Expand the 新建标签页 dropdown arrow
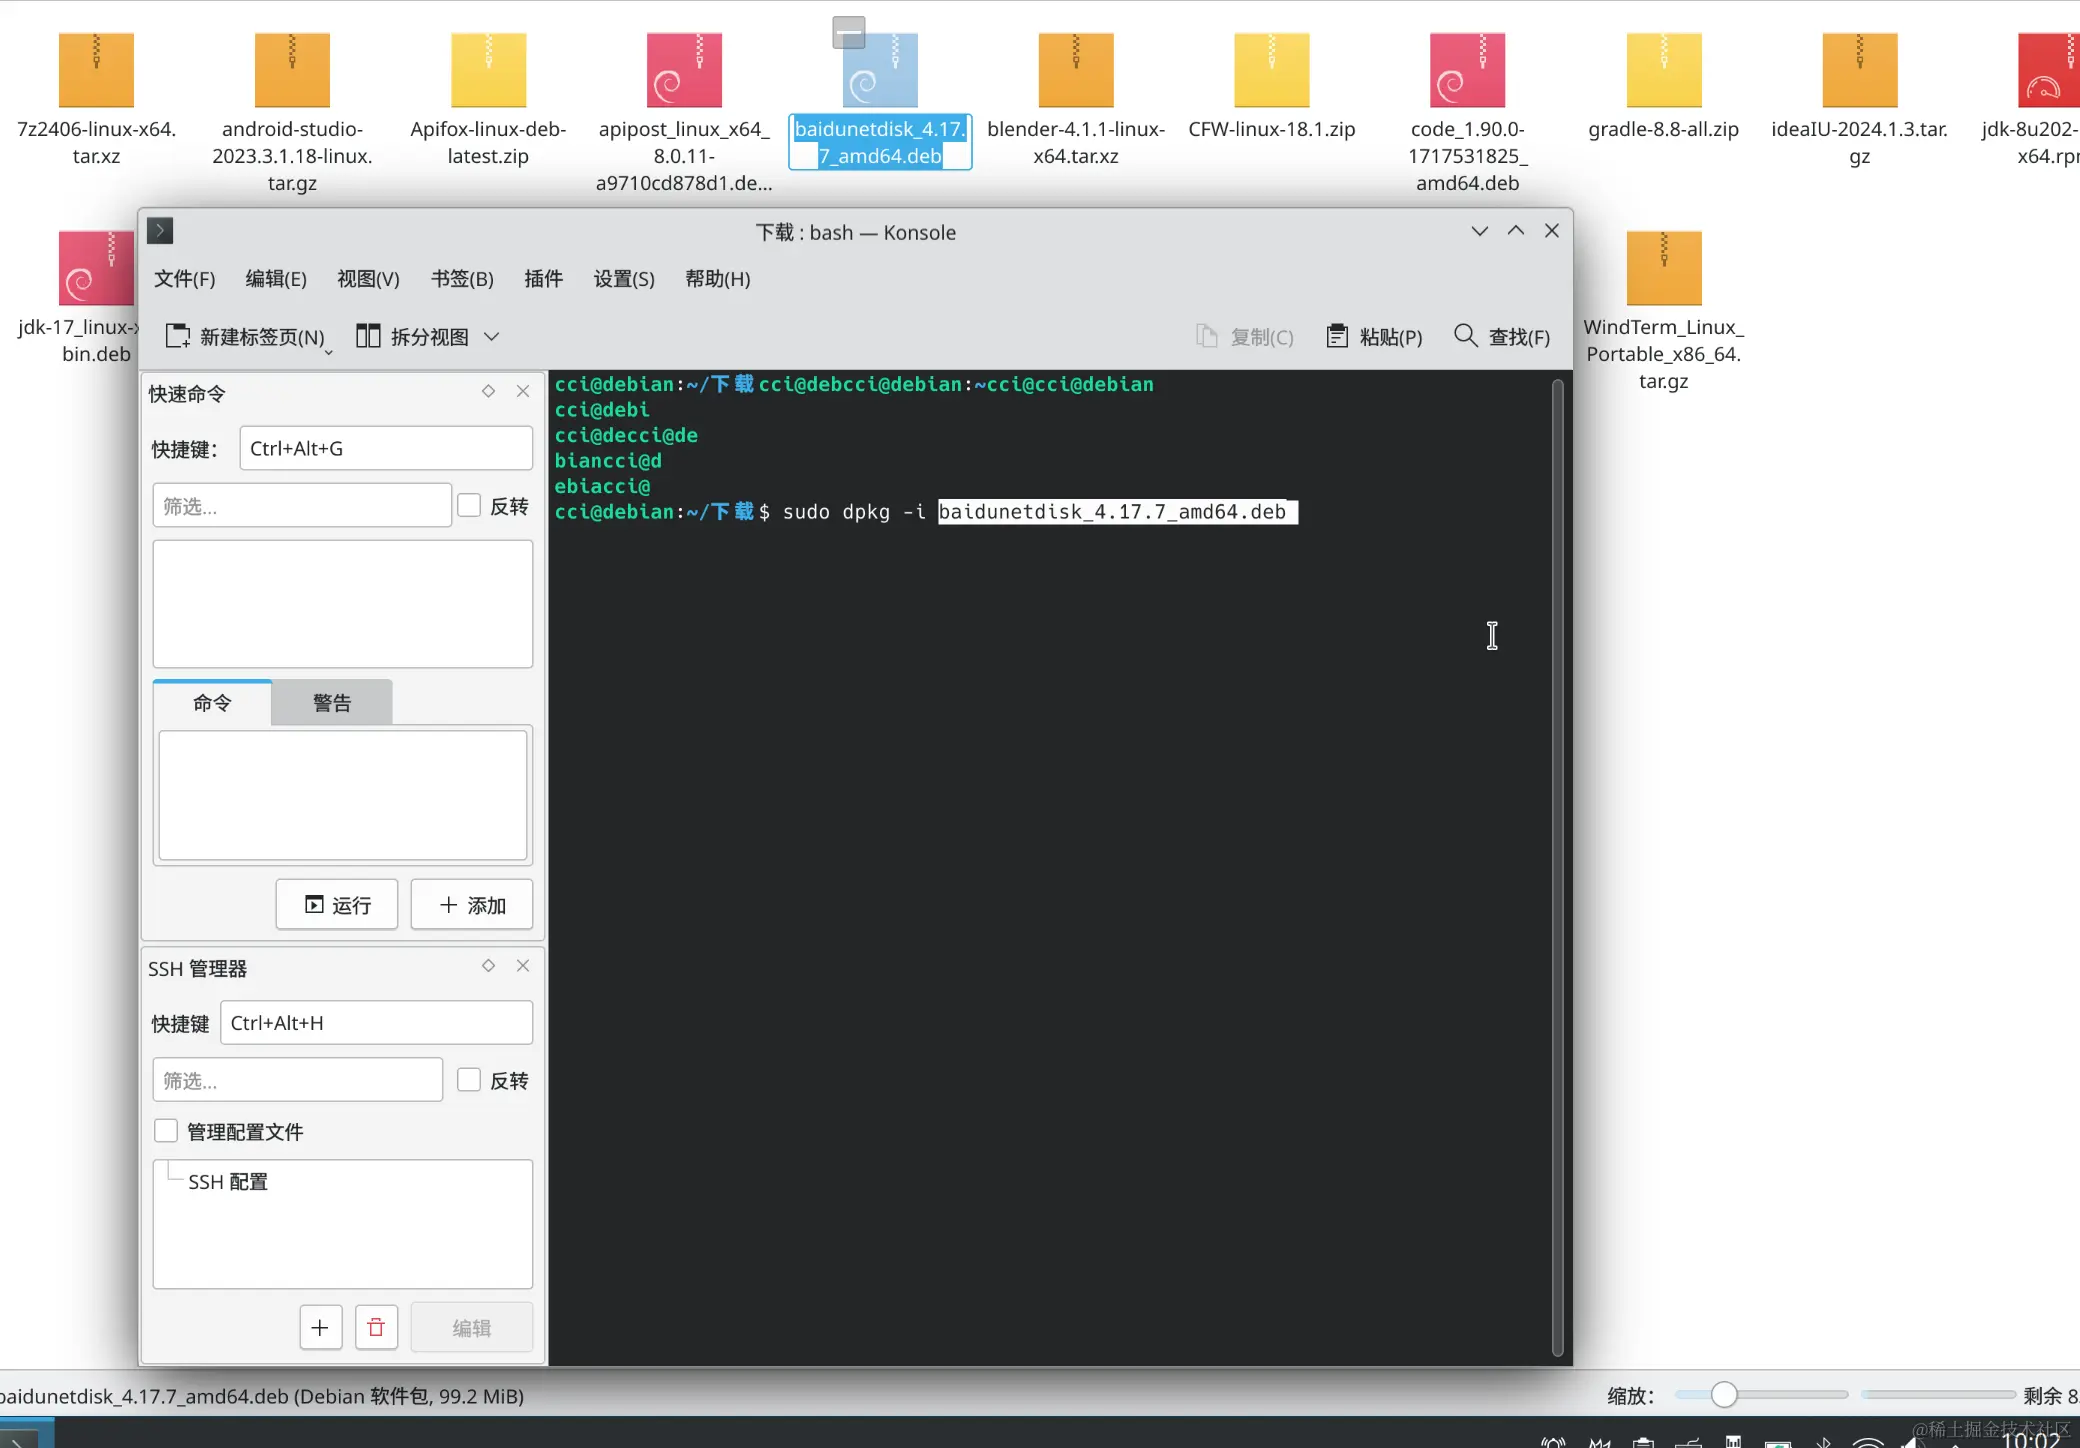This screenshot has height=1448, width=2080. pos(328,352)
